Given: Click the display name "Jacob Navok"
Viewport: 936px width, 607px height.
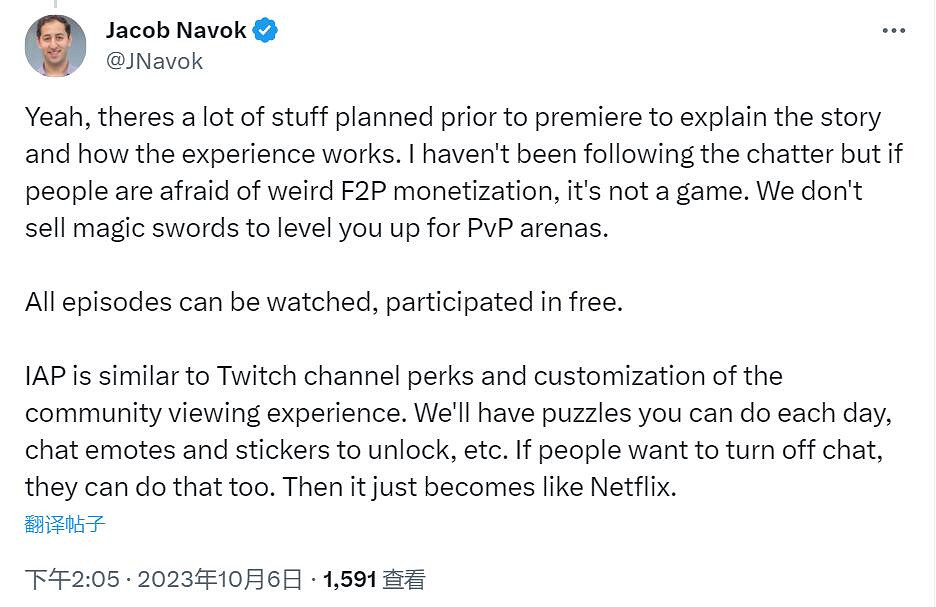Looking at the screenshot, I should 176,31.
